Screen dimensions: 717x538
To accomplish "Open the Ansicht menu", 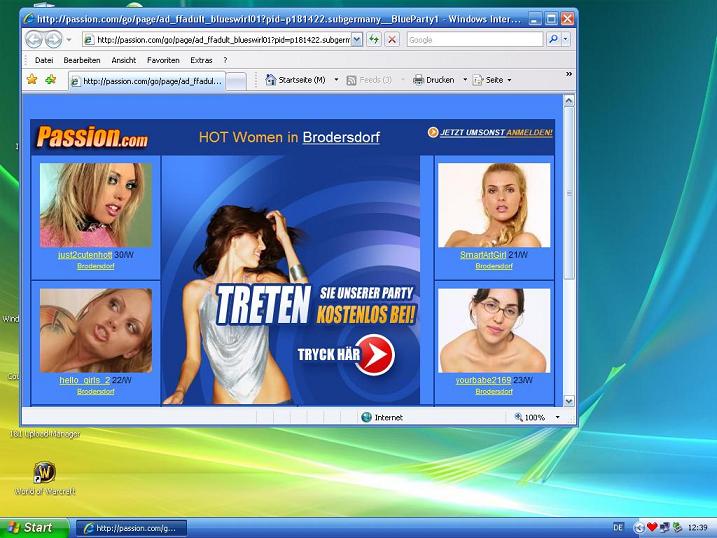I will click(123, 60).
